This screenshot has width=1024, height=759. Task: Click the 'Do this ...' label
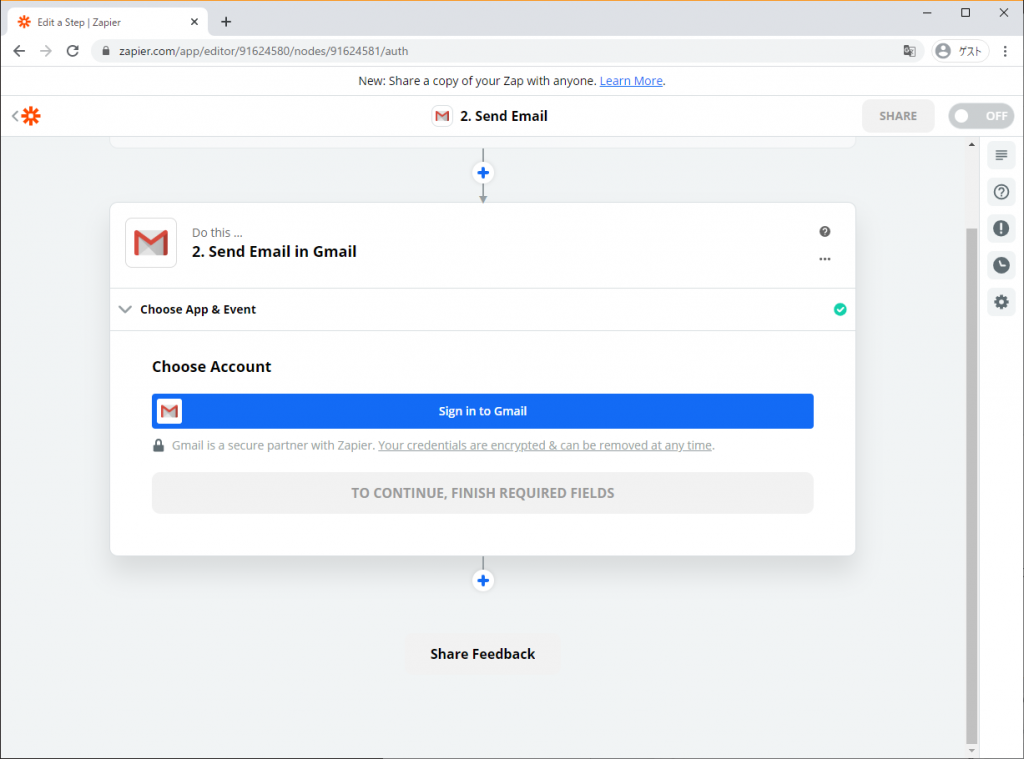(x=217, y=233)
